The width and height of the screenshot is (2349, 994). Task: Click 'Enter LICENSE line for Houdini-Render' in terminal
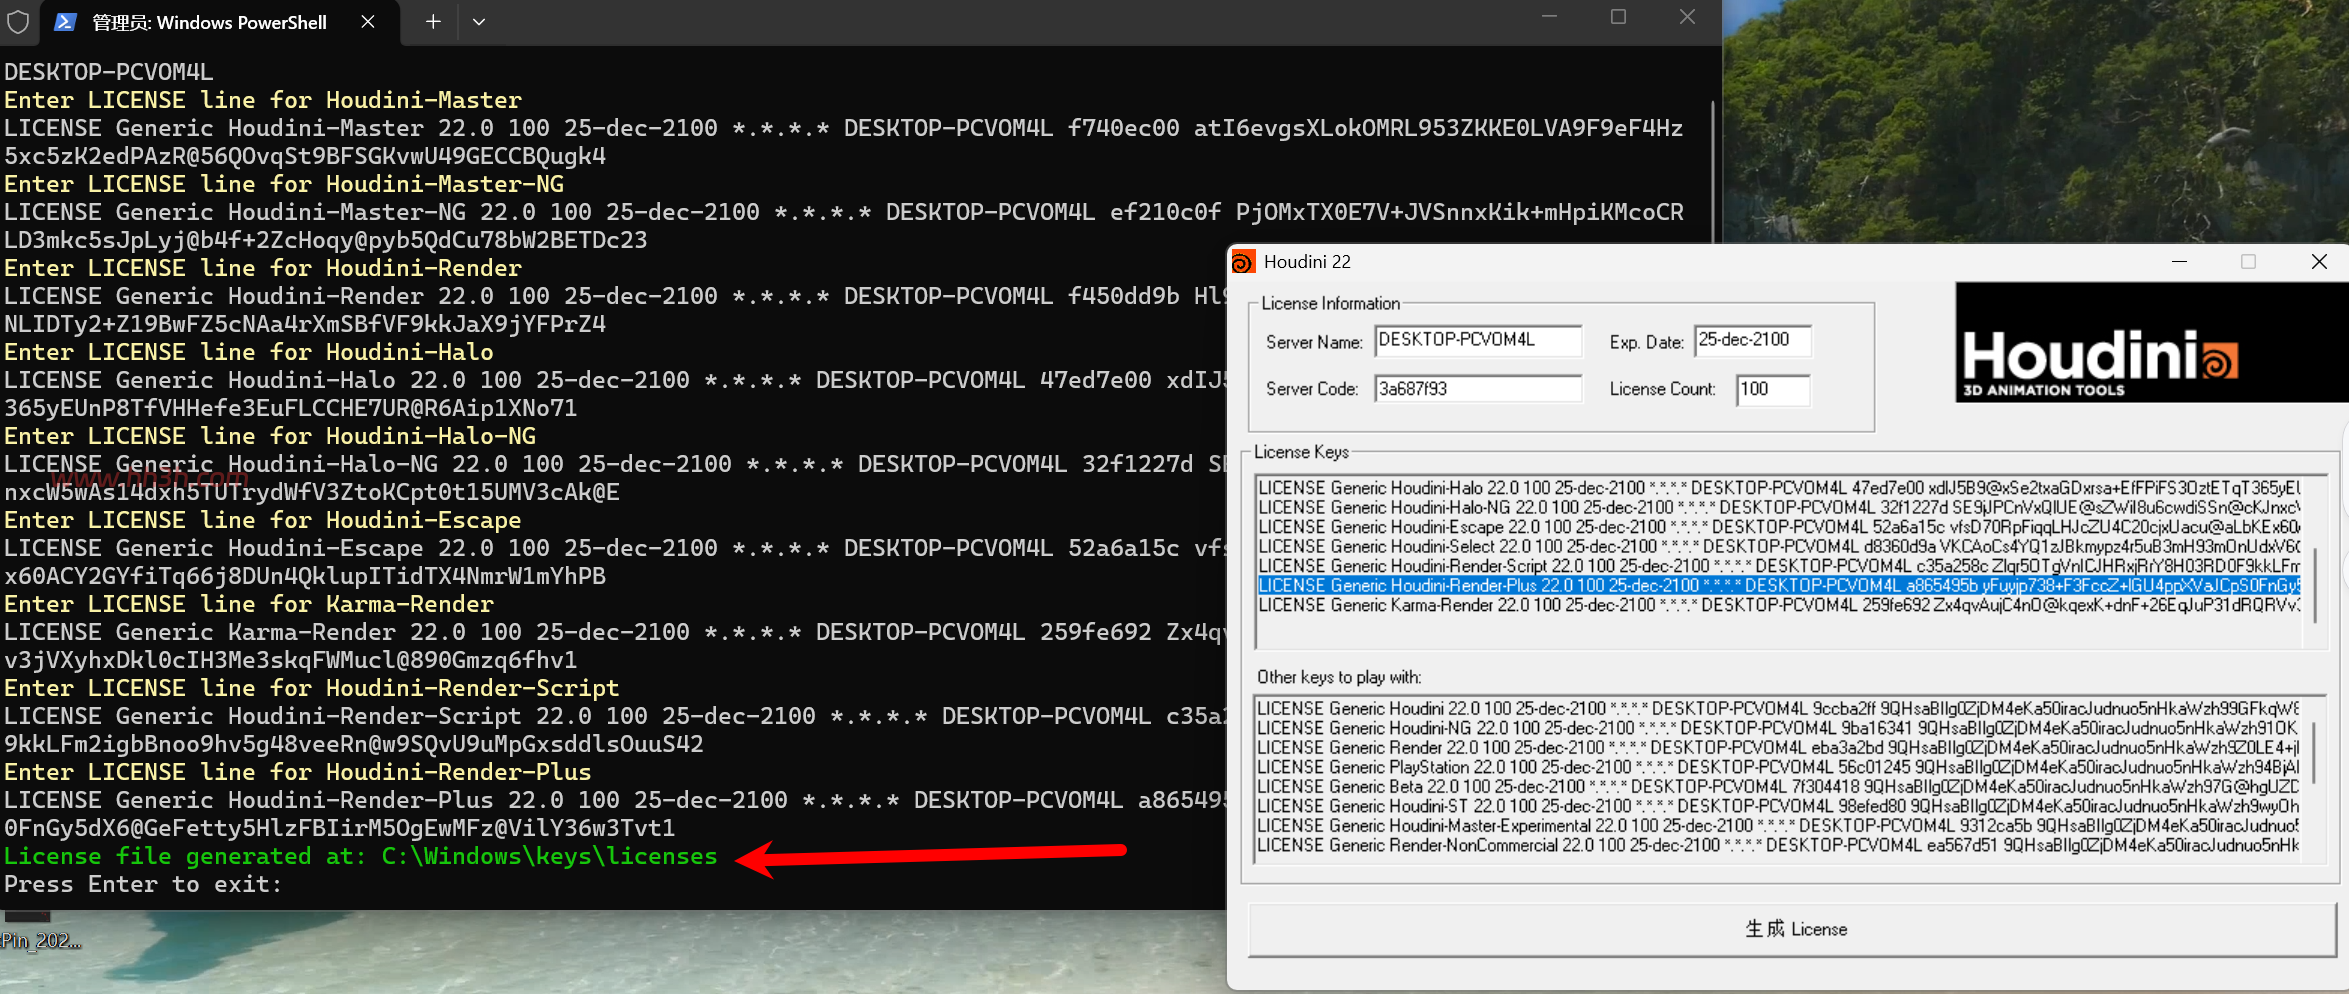263,268
